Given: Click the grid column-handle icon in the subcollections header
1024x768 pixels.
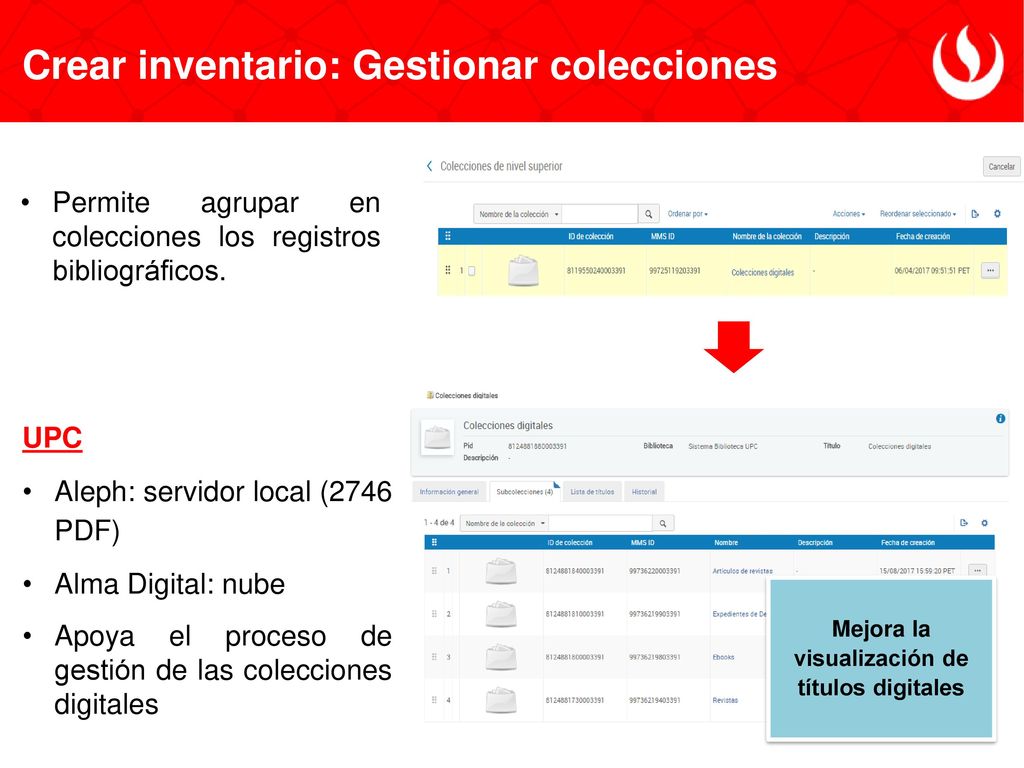Looking at the screenshot, I should pos(434,542).
